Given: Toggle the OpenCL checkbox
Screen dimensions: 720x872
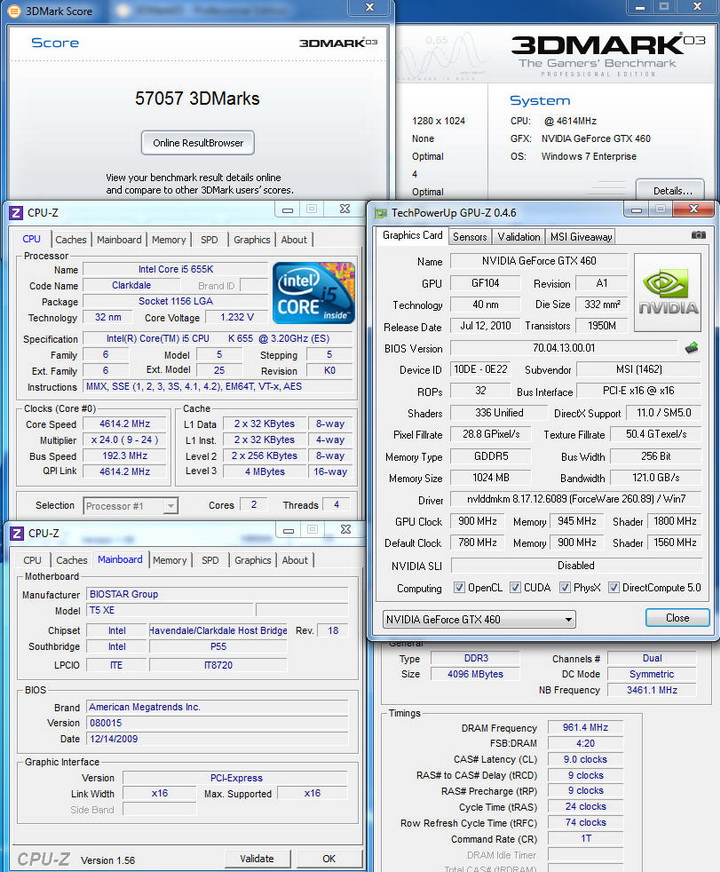Looking at the screenshot, I should [x=459, y=587].
